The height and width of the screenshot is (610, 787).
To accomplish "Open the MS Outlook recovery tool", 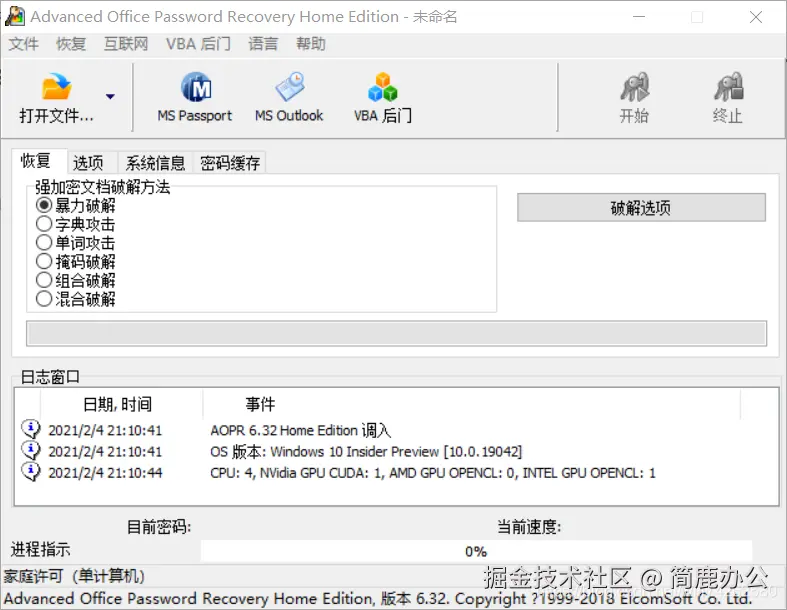I will point(289,97).
